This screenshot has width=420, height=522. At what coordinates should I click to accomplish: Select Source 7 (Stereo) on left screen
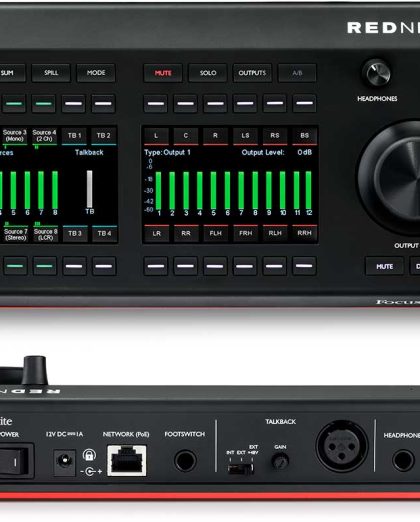(x=16, y=234)
